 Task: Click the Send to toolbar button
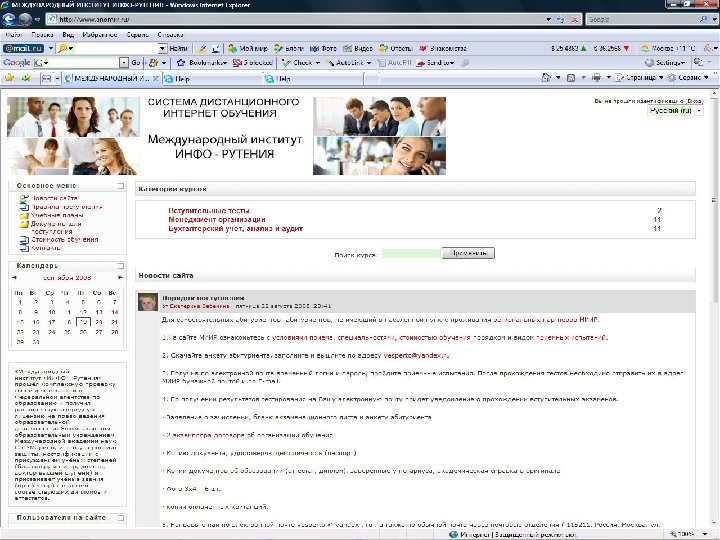(x=435, y=62)
